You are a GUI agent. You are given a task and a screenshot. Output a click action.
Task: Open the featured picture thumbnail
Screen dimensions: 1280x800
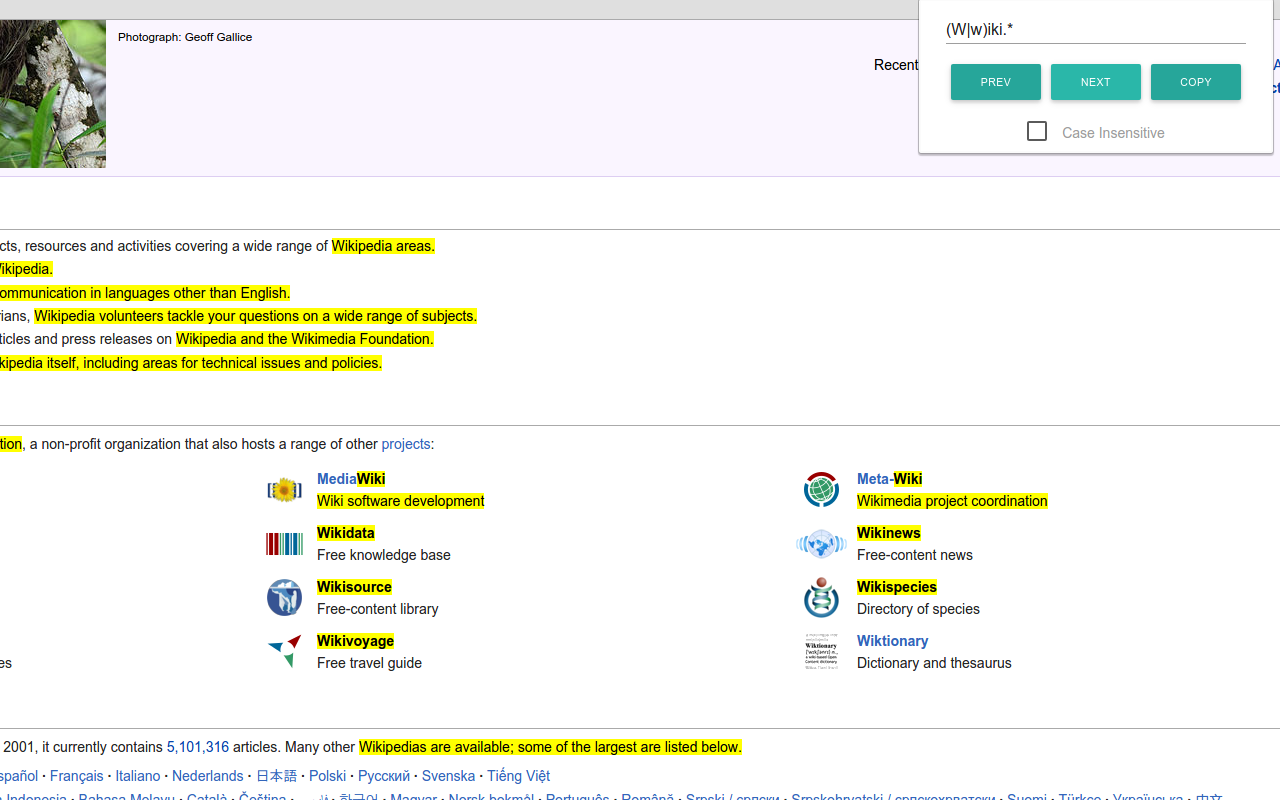52,94
